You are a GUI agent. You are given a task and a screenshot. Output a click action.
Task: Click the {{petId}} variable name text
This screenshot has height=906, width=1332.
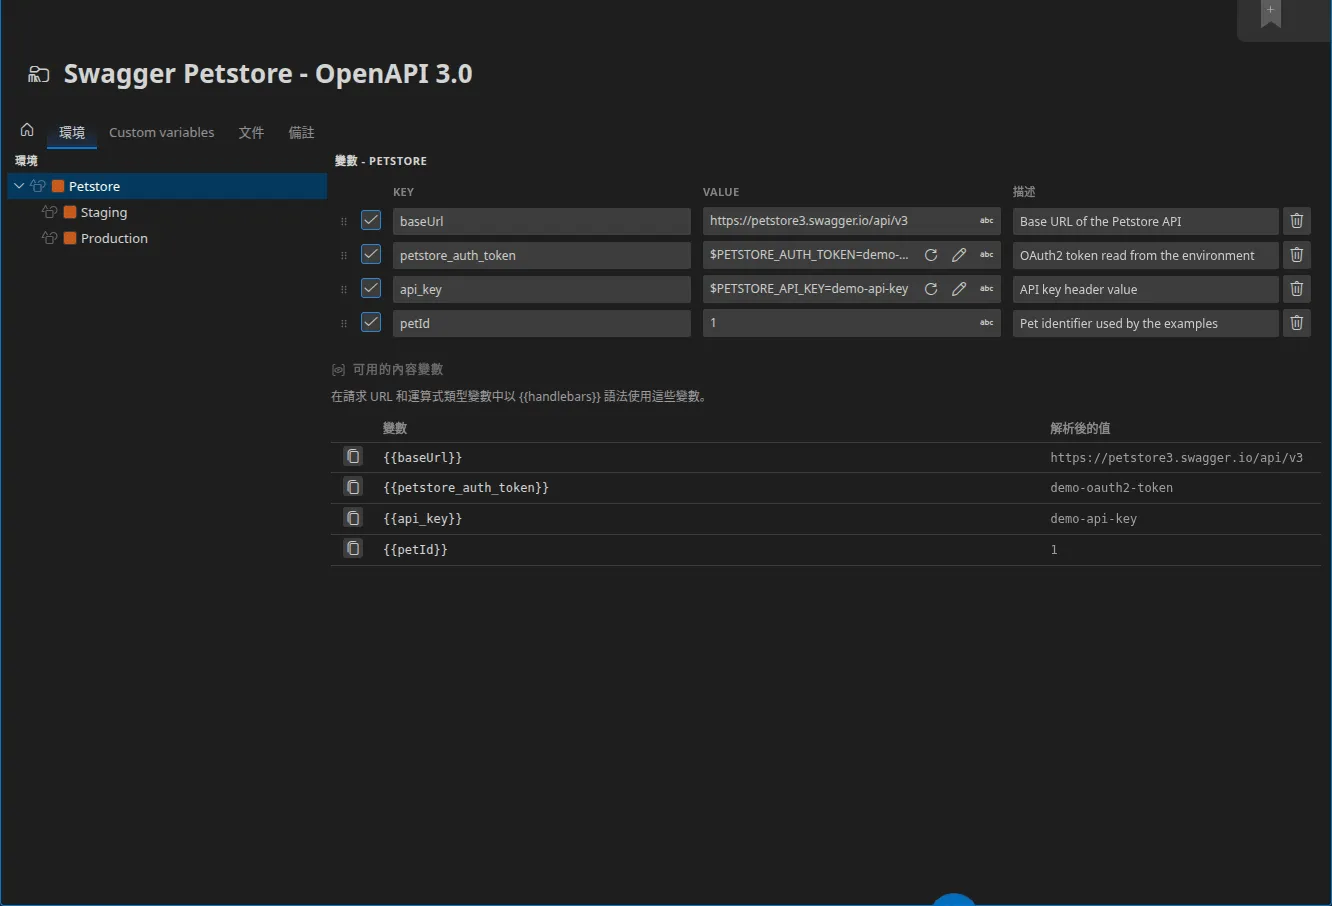[415, 550]
